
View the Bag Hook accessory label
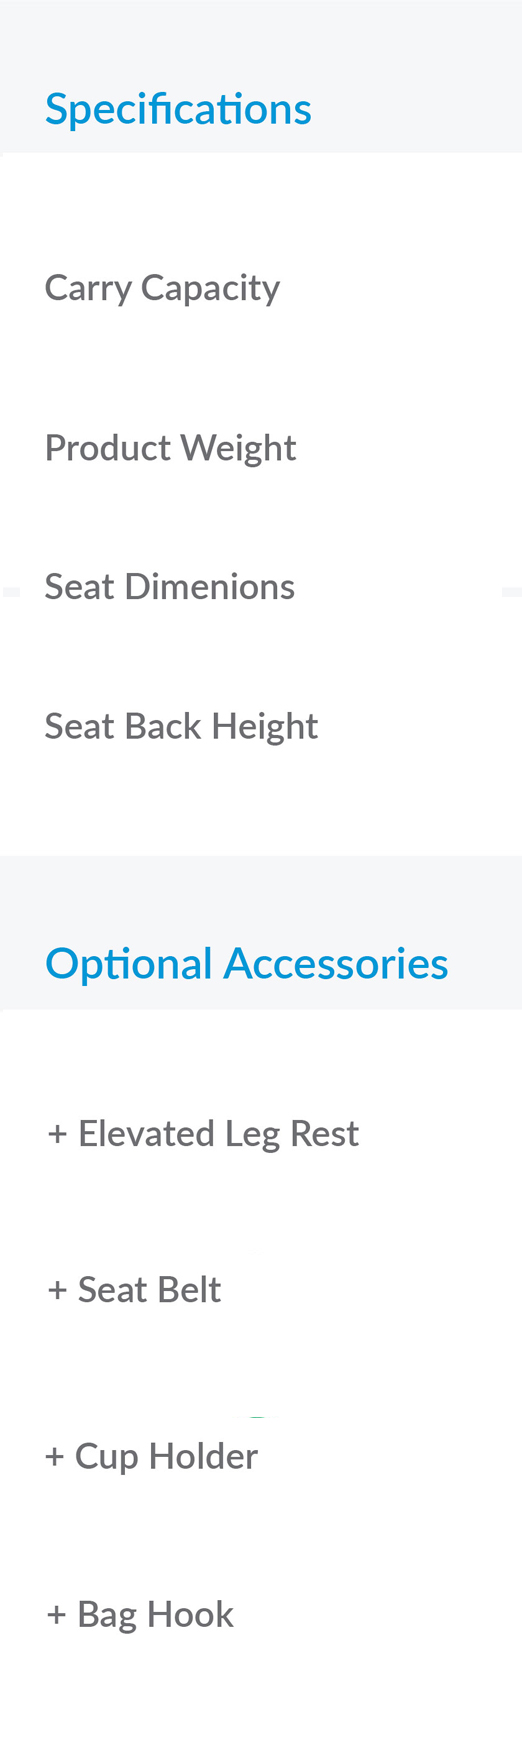(x=155, y=1615)
